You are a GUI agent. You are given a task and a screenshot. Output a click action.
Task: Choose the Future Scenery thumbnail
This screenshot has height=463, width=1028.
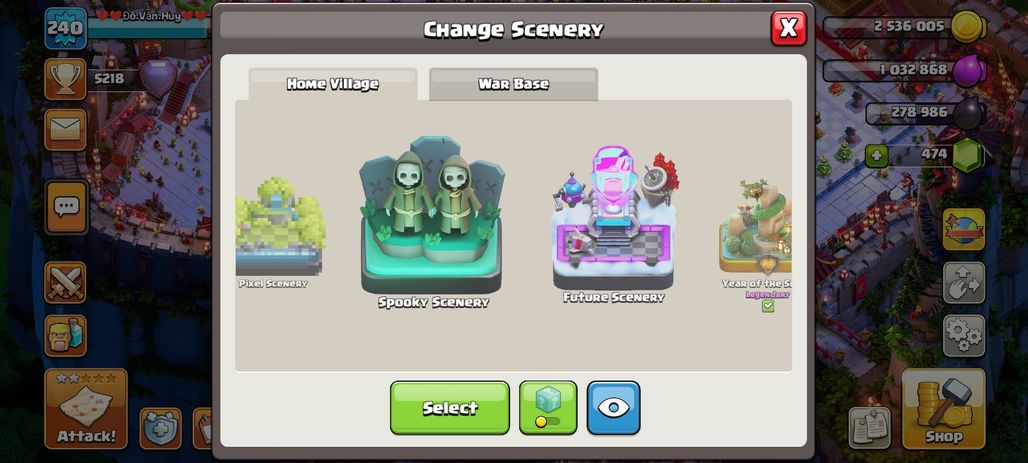613,224
